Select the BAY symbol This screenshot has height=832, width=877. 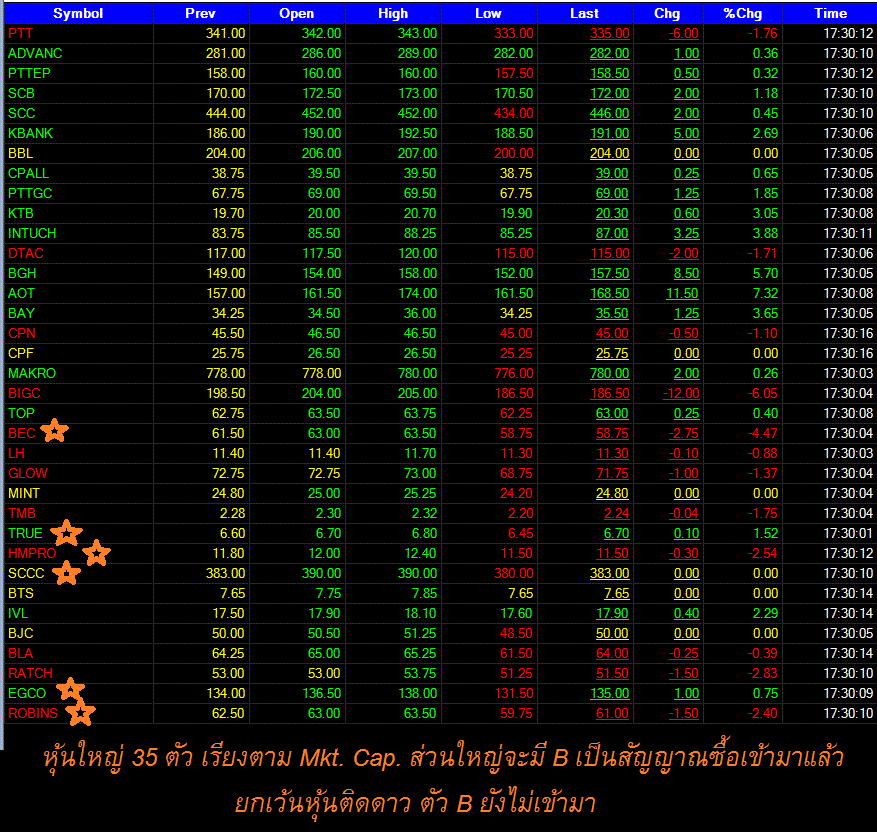point(21,314)
